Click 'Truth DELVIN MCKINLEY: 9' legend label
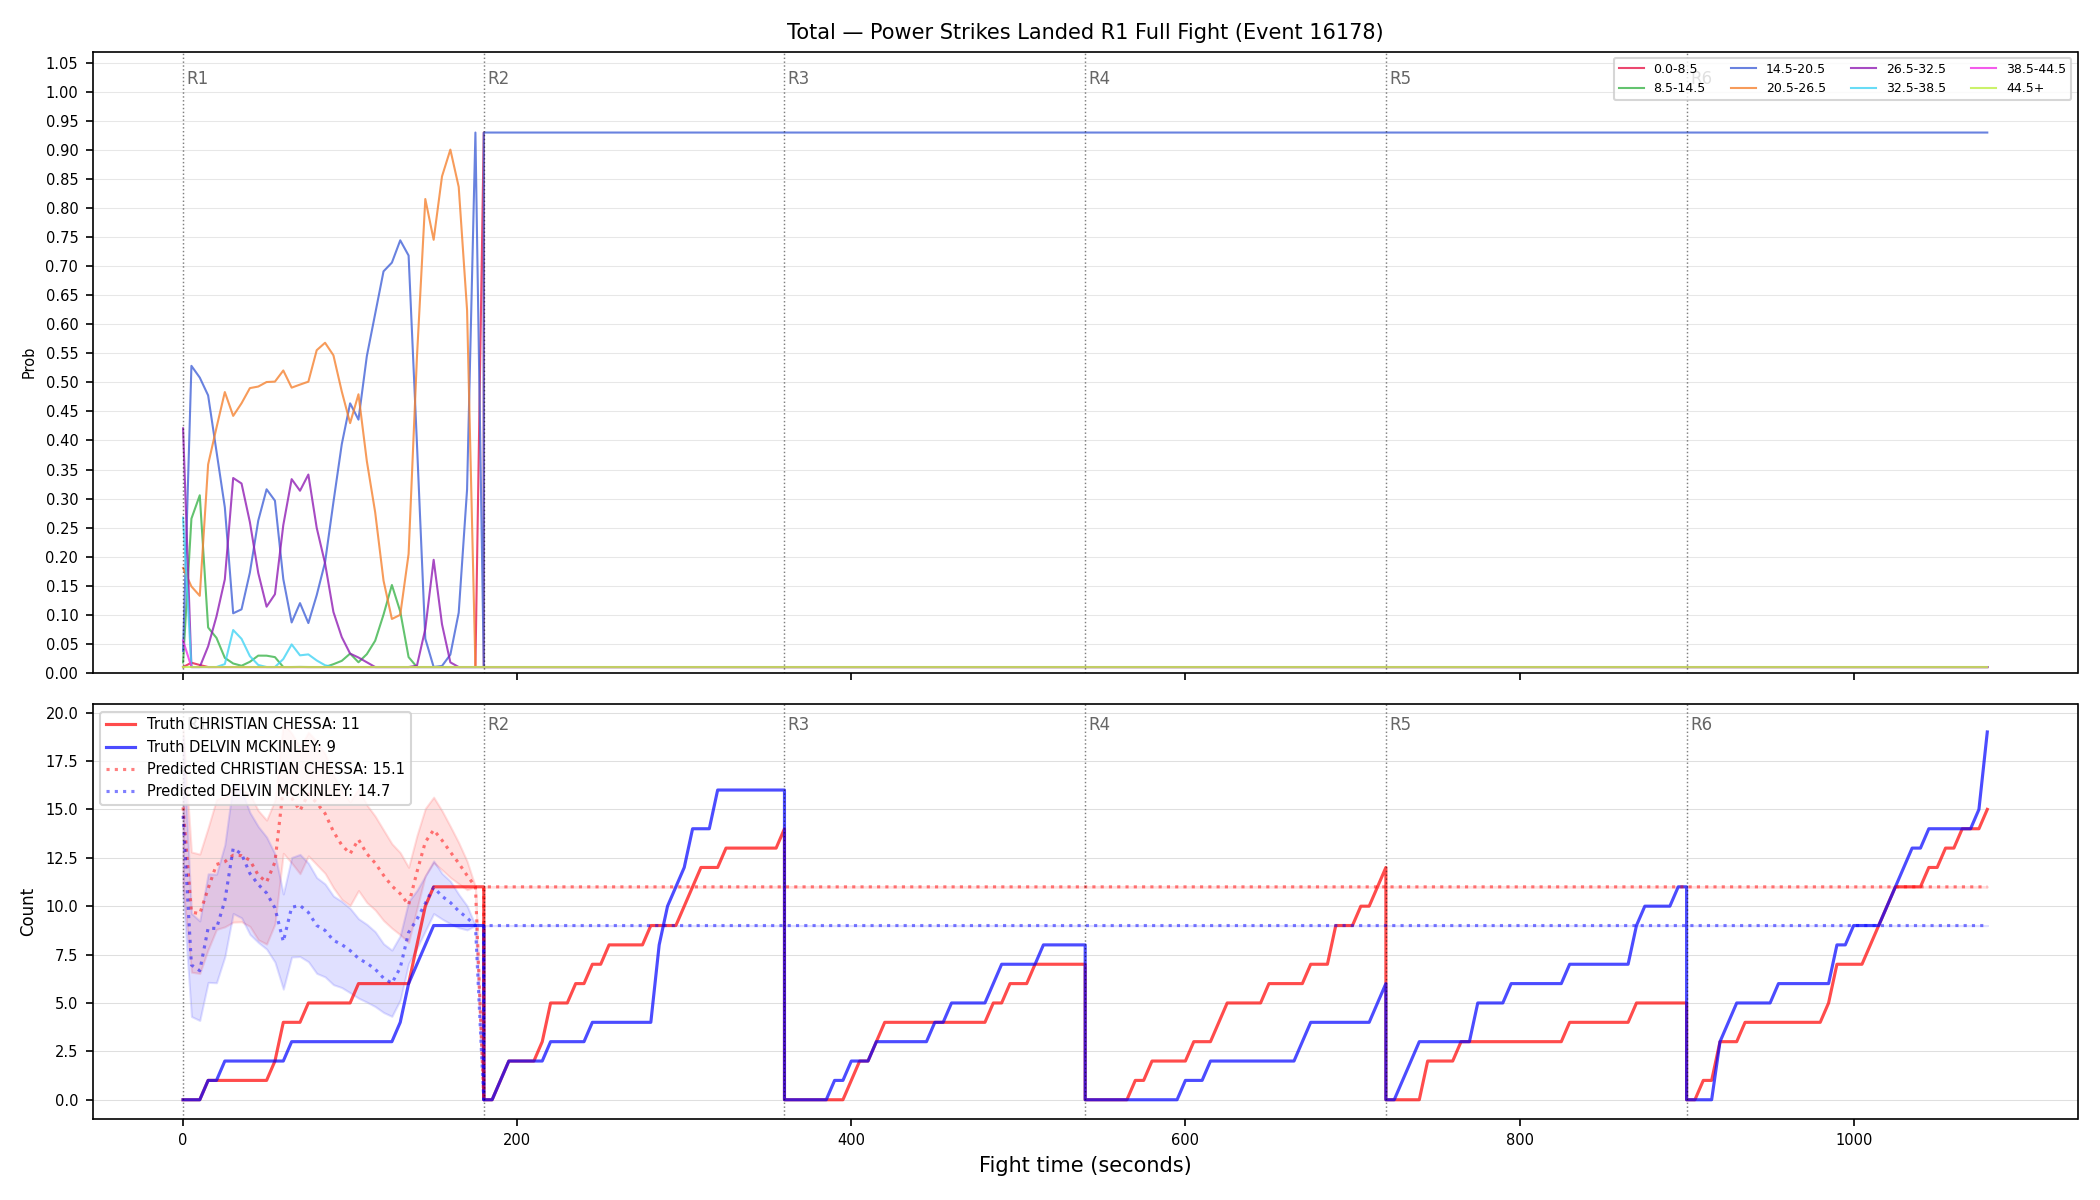This screenshot has height=1200, width=2100. 241,747
